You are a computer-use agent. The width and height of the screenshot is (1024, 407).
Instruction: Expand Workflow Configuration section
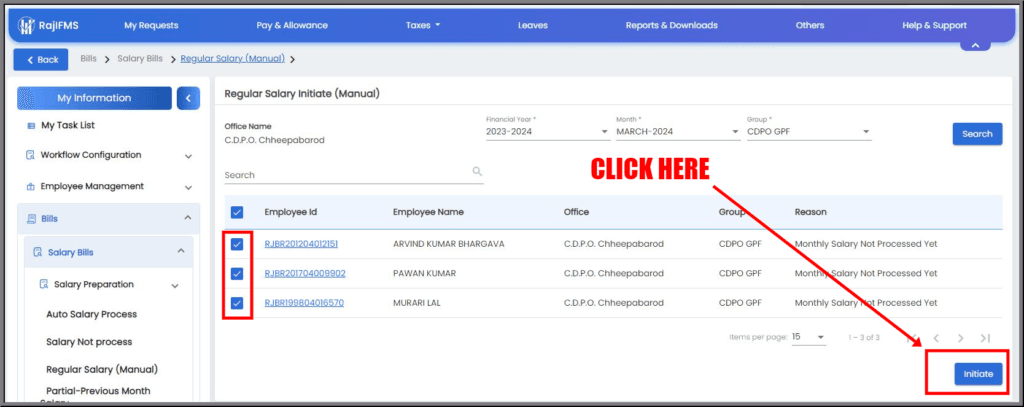click(188, 156)
